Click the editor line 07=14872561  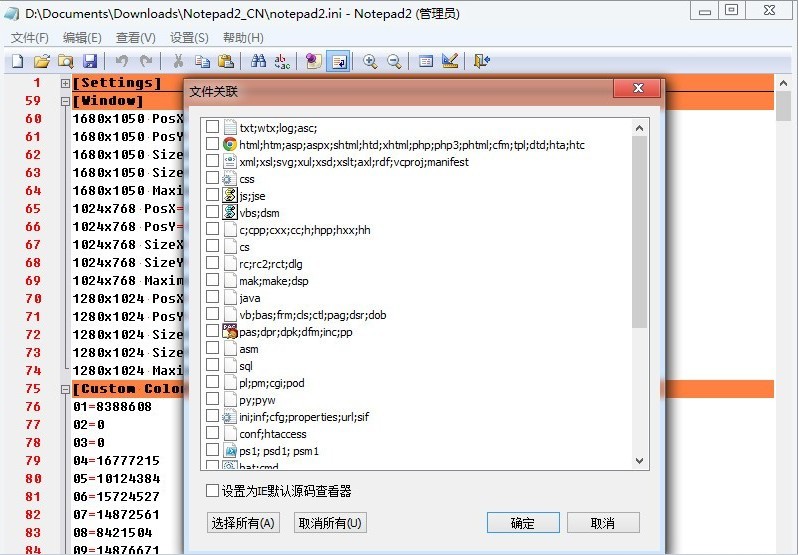click(x=117, y=515)
